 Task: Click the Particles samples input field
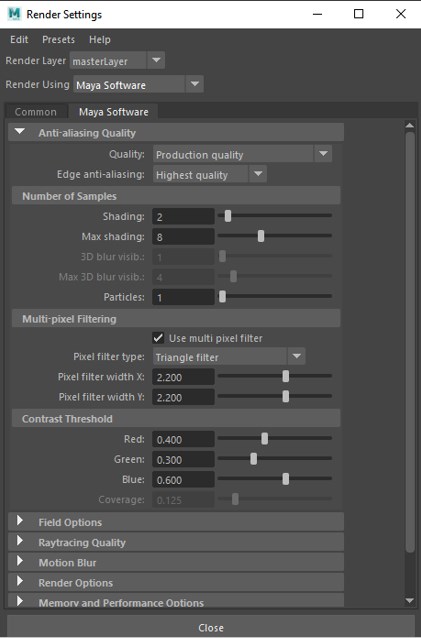pos(183,297)
